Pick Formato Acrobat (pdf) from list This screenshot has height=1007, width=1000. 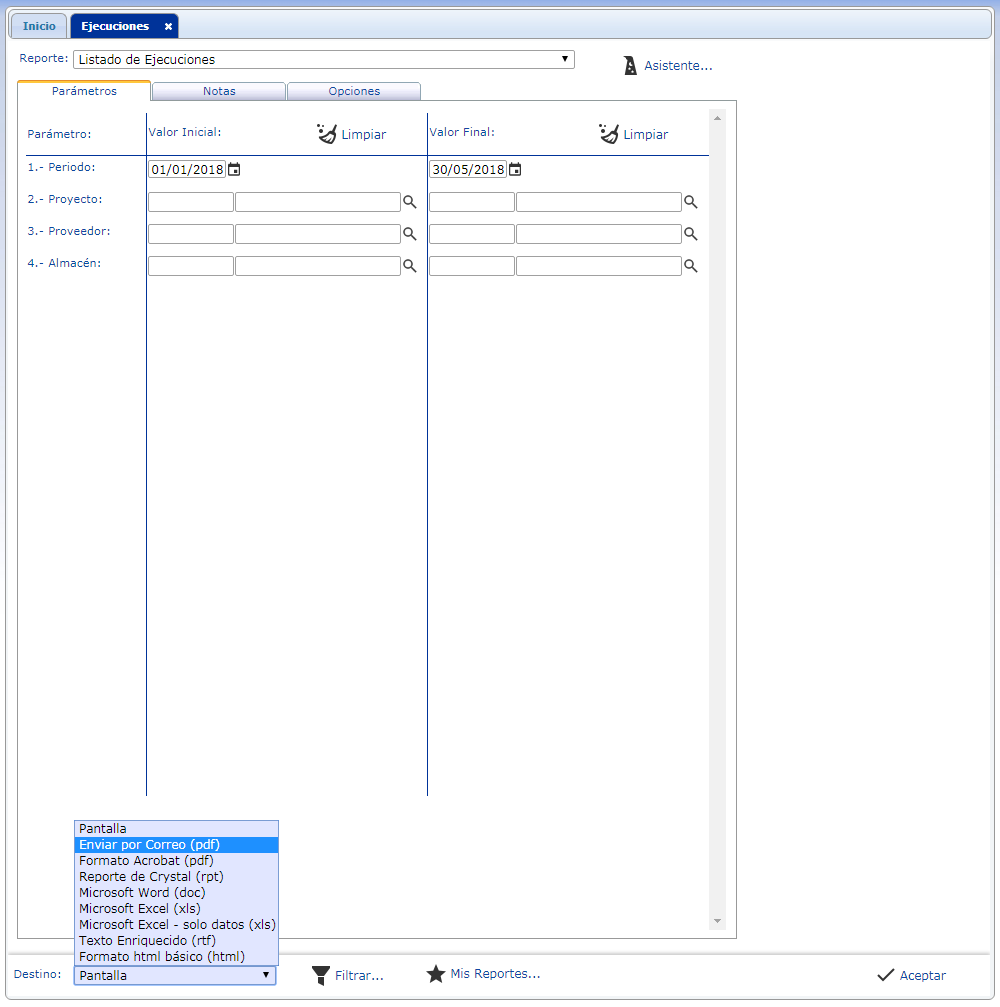146,861
